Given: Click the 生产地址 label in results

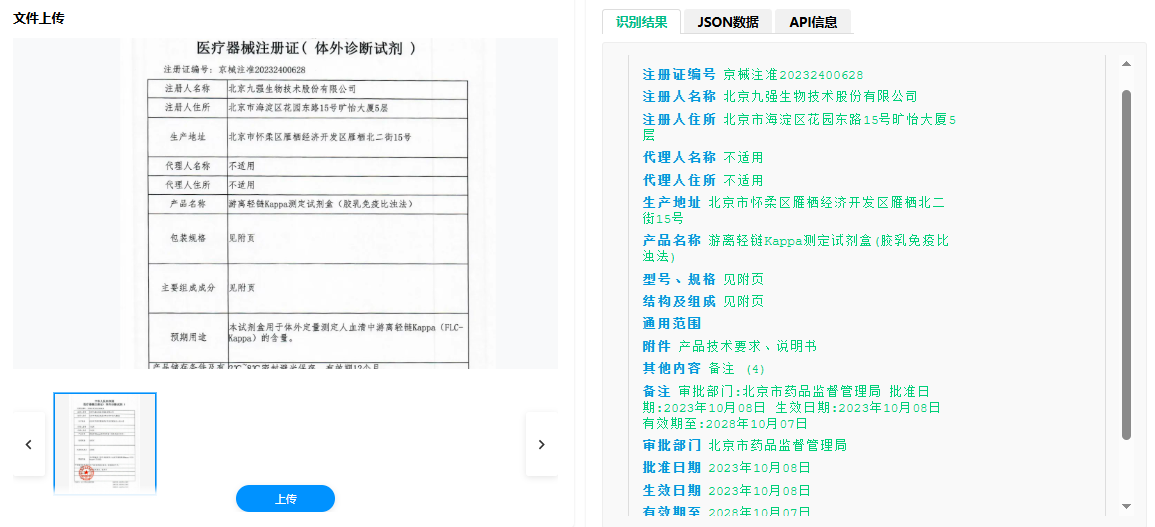Looking at the screenshot, I should point(672,203).
